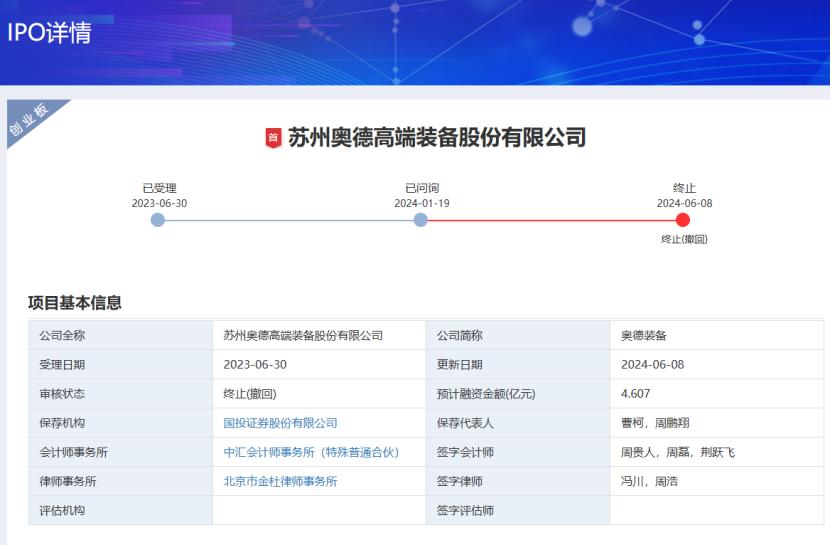831x545 pixels.
Task: Click the 曹柯，周鹏翔 sponsor representatives cell
Action: pos(655,423)
